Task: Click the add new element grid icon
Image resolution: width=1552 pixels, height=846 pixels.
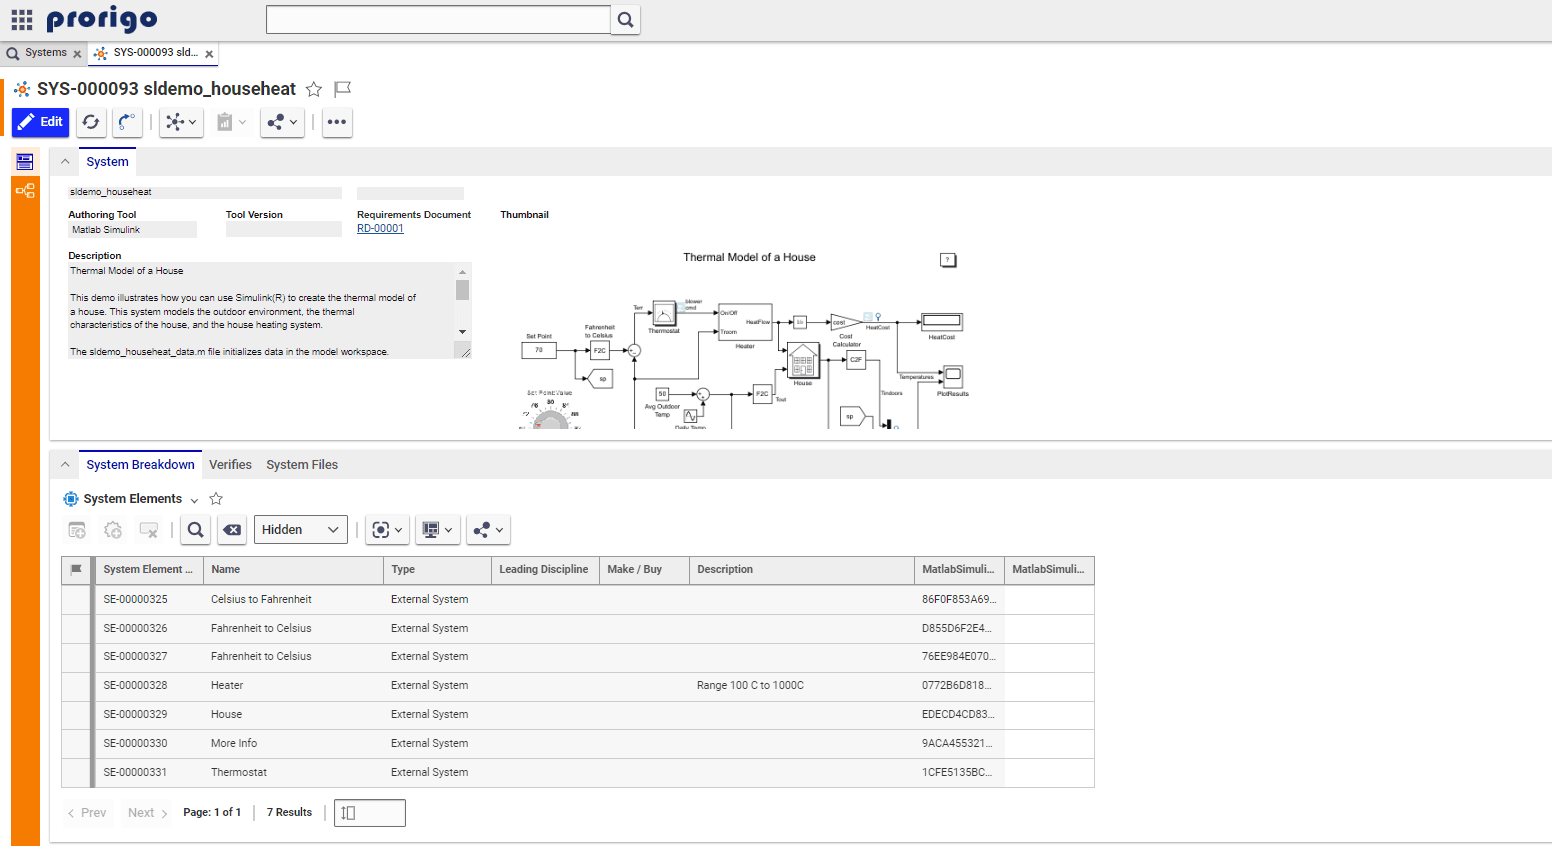Action: [x=77, y=530]
